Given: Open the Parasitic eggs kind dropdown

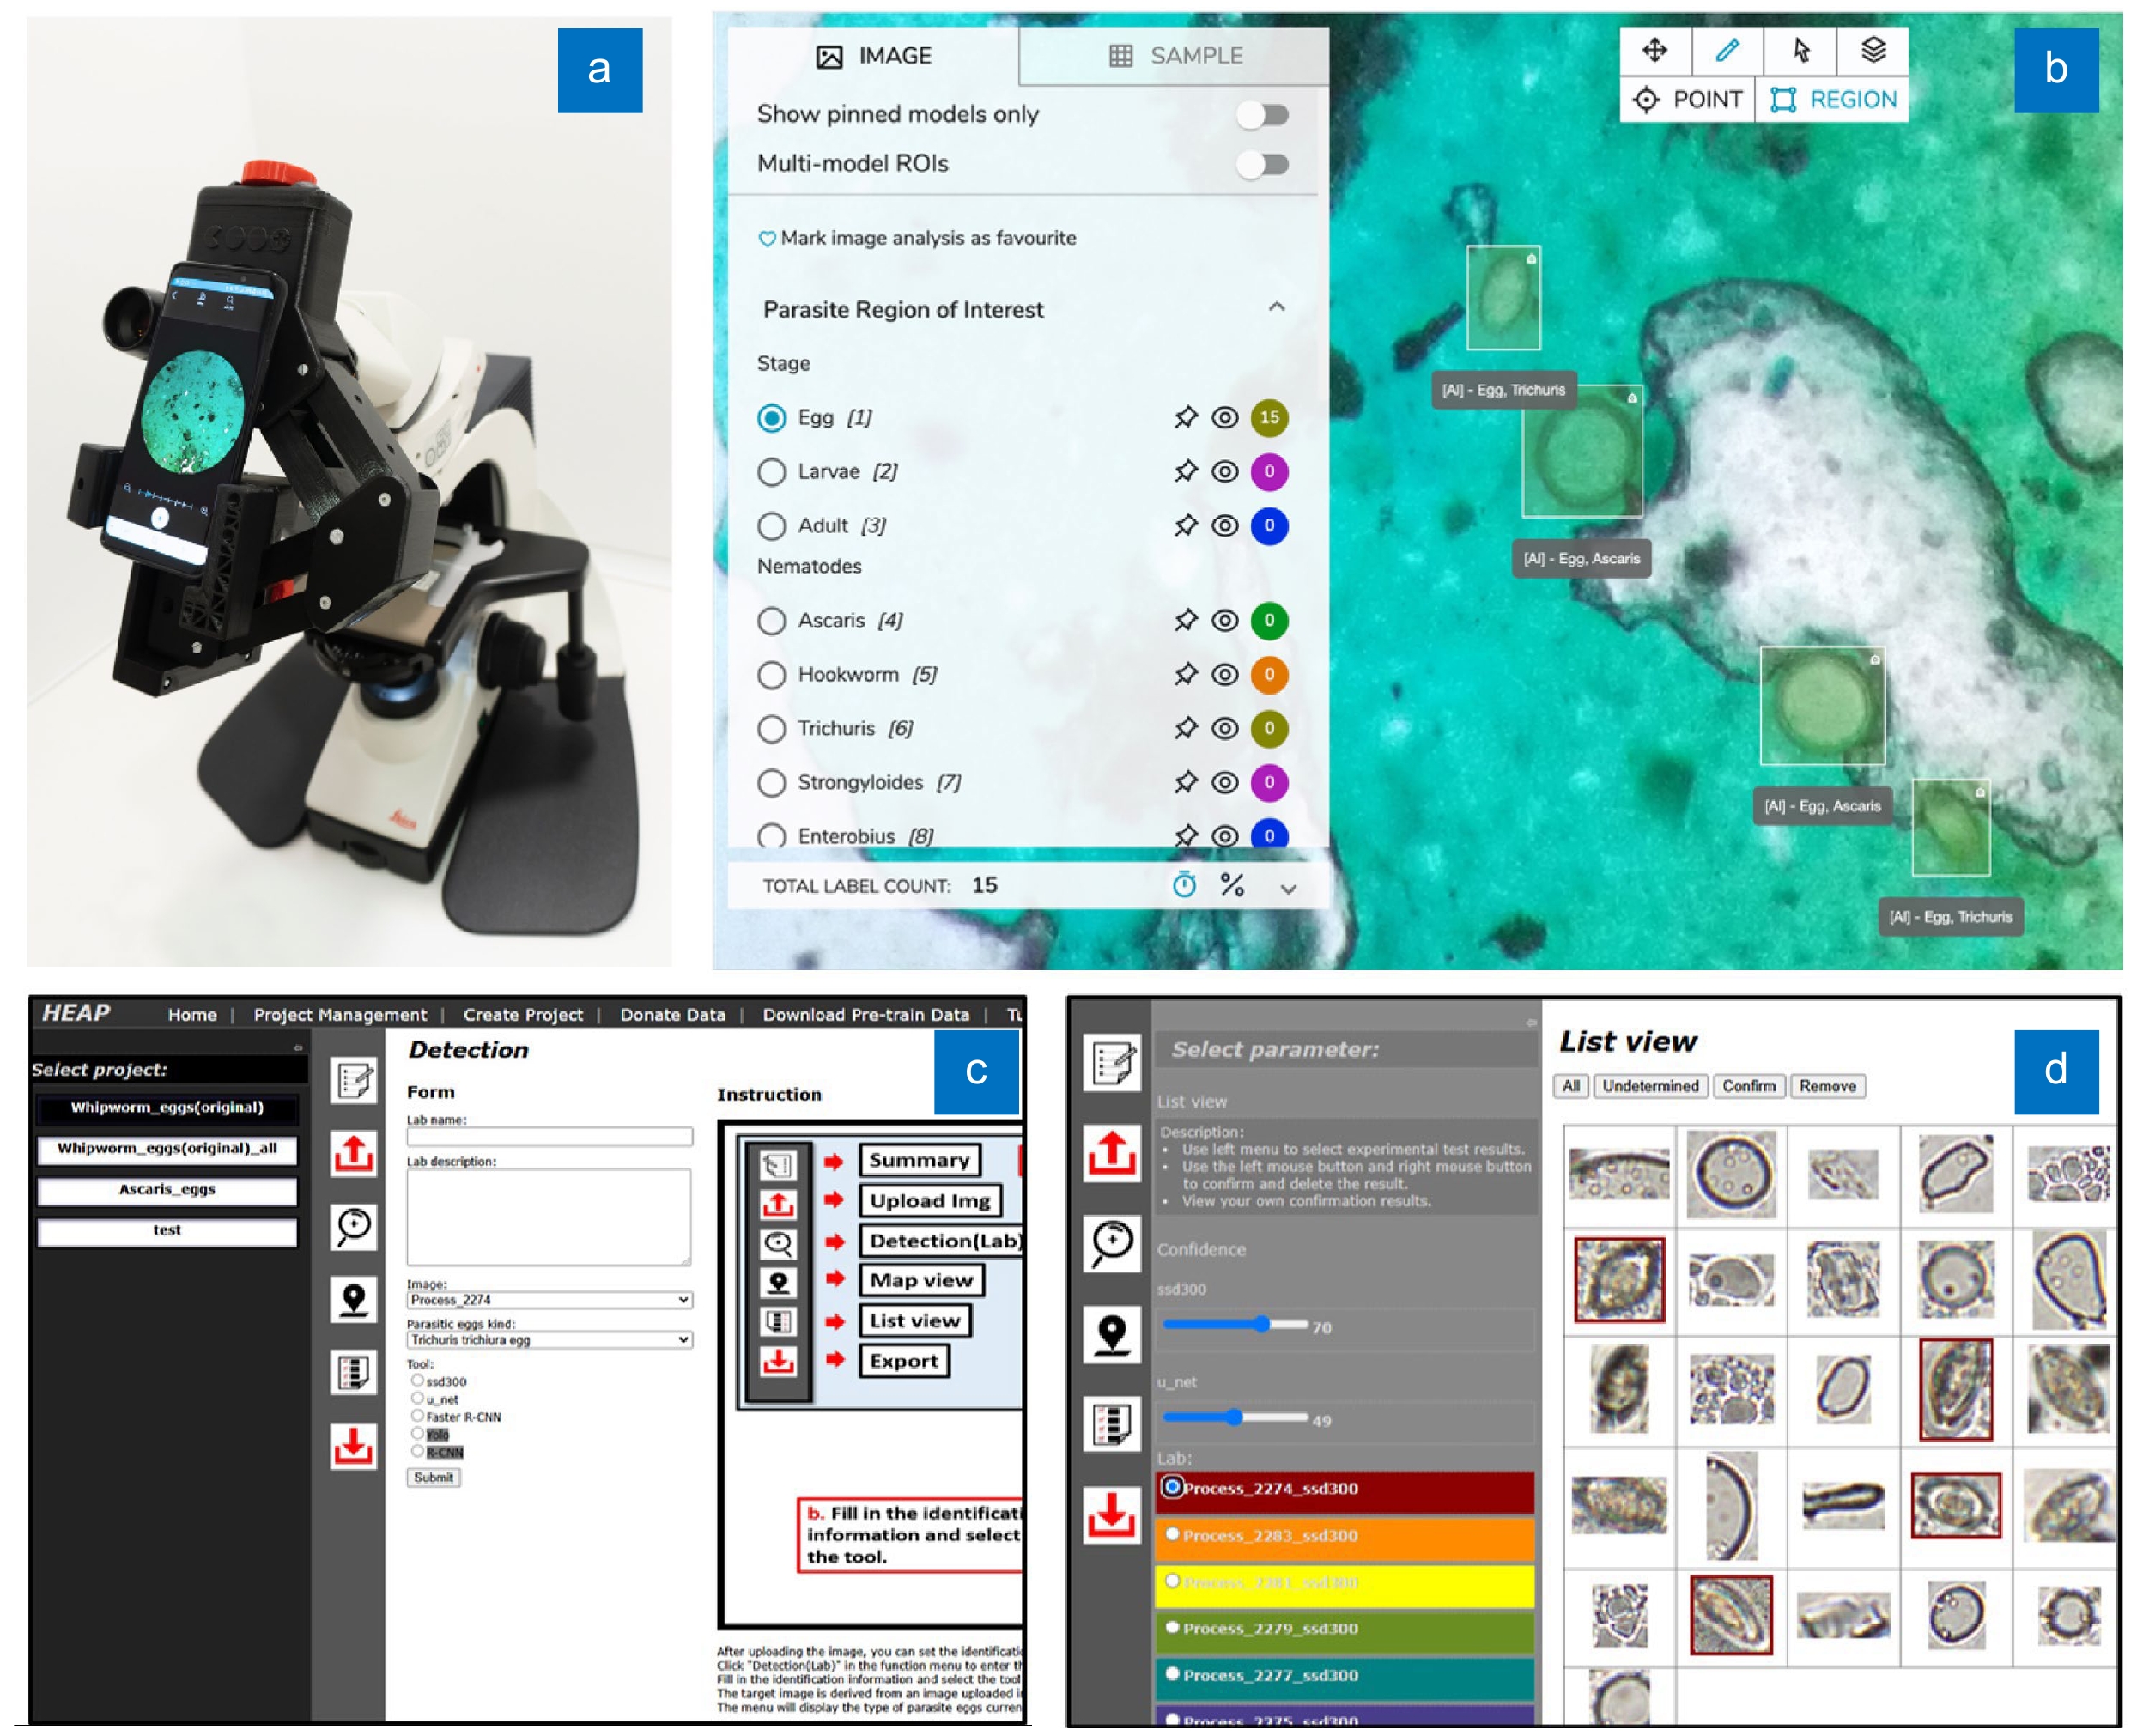Looking at the screenshot, I should click(548, 1341).
